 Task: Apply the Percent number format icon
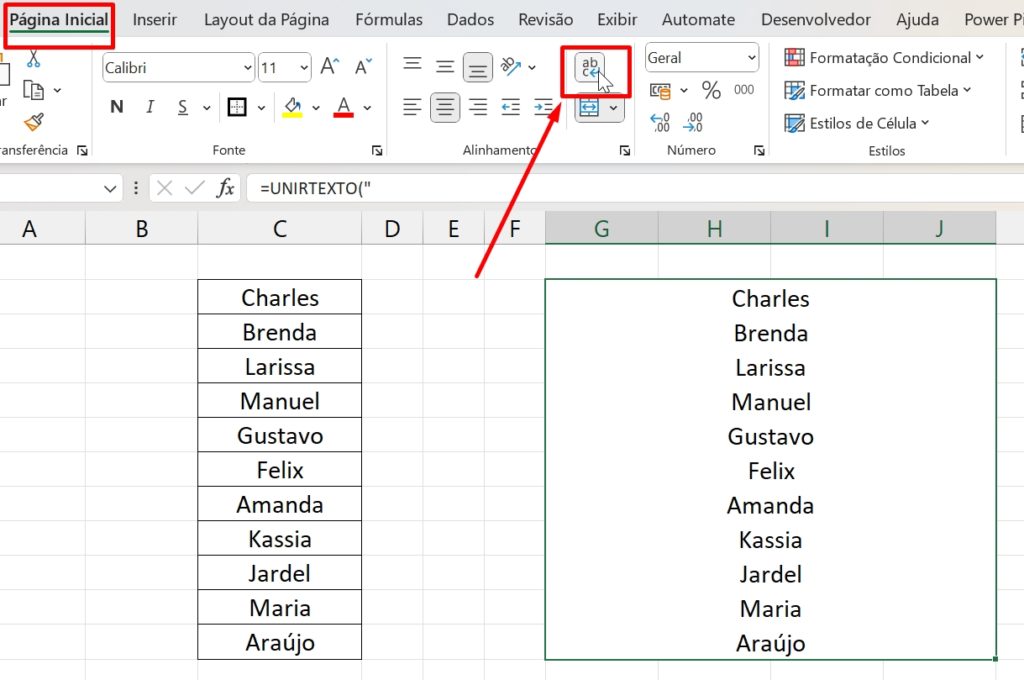710,90
